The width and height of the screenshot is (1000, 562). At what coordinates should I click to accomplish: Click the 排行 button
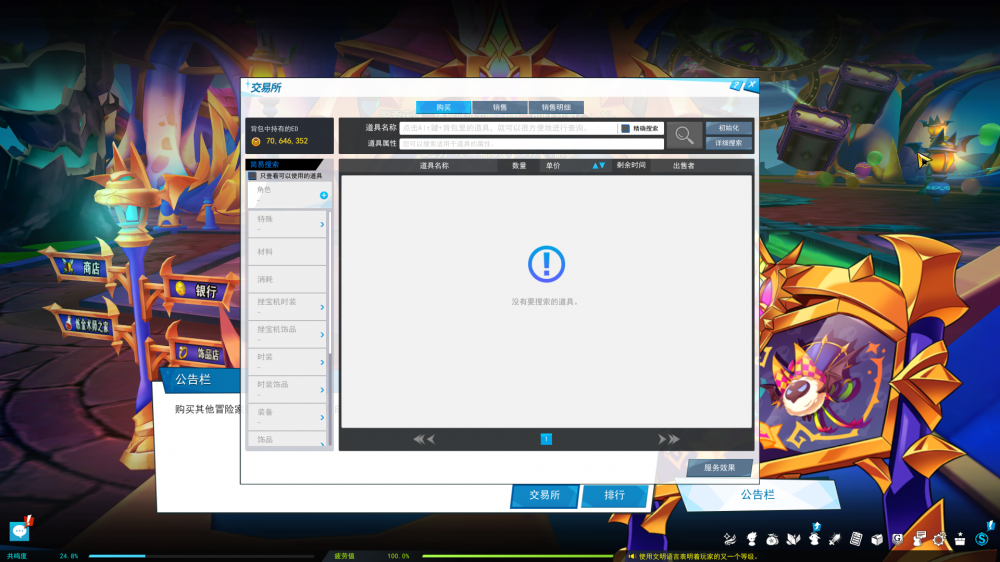(x=614, y=495)
